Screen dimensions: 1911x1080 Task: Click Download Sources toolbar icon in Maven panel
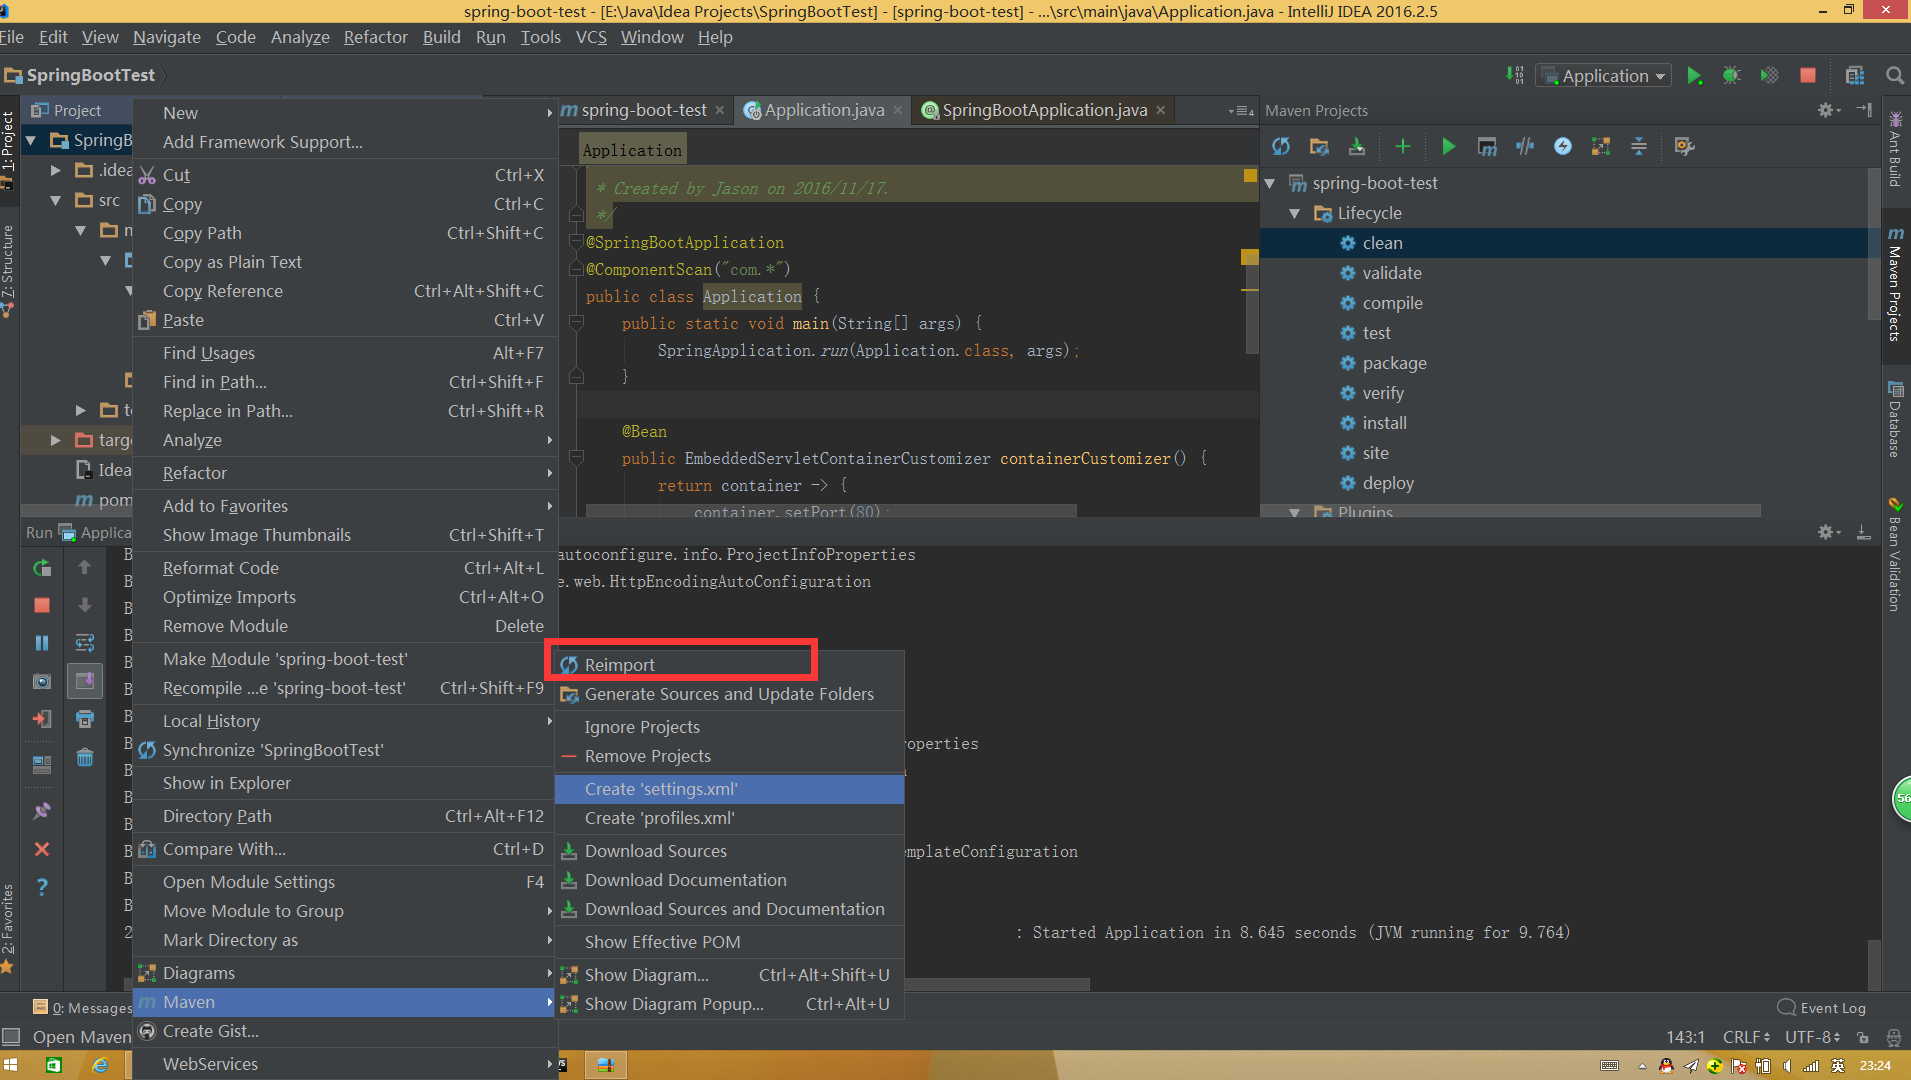pos(1357,147)
